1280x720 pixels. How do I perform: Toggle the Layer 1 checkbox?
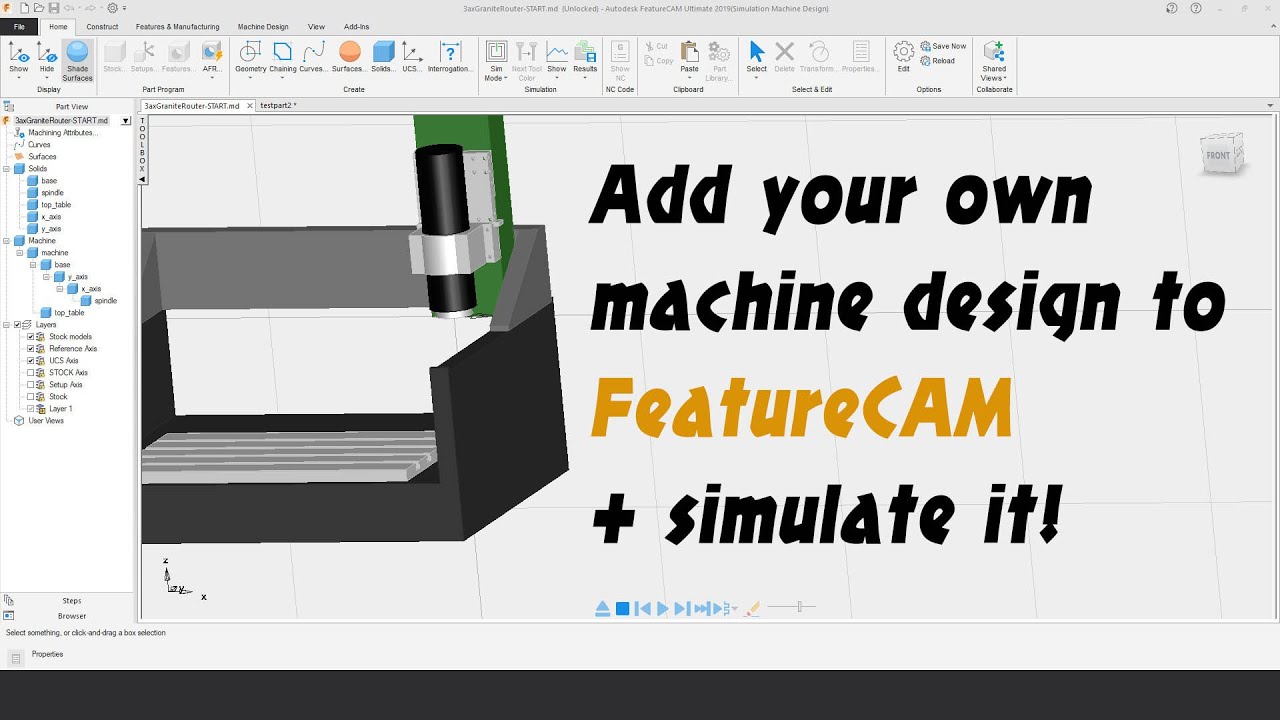pos(30,409)
